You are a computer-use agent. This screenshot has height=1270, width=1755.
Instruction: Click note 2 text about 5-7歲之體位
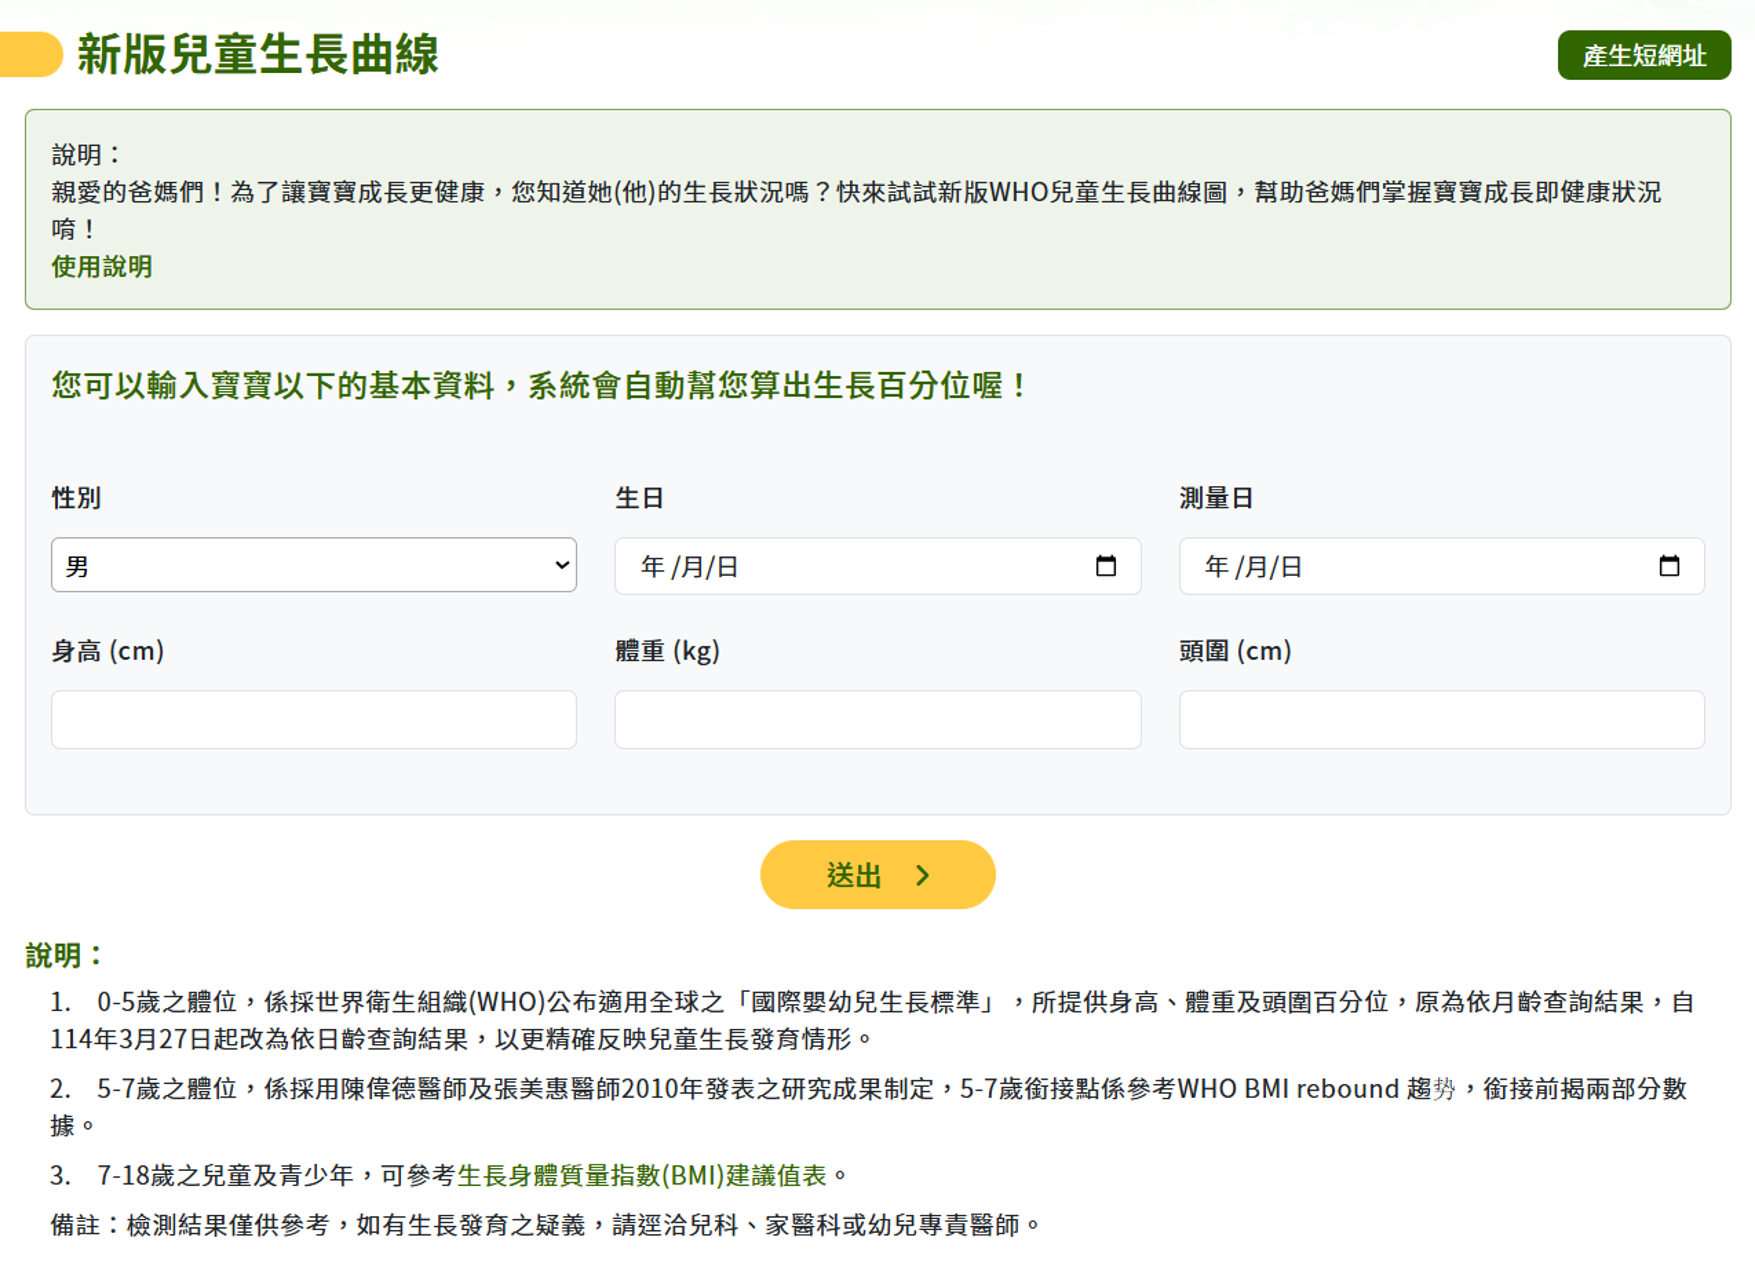(868, 1106)
